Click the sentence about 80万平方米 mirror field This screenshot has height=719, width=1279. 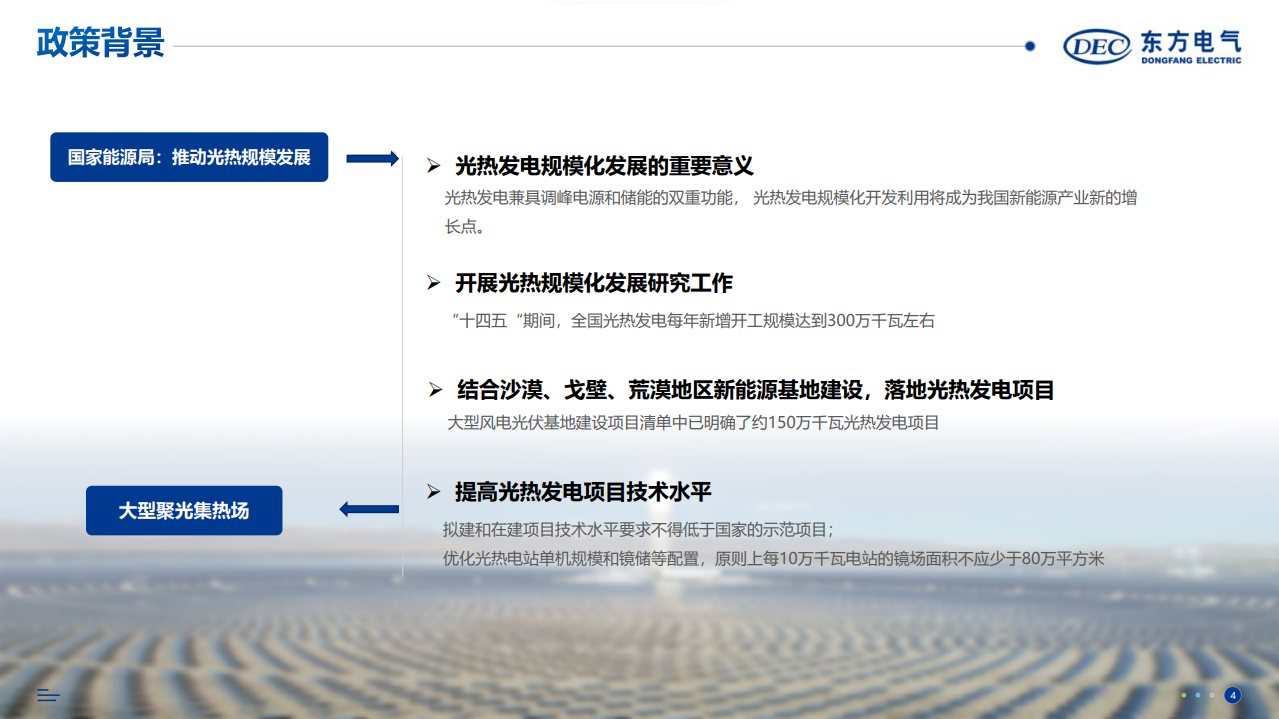tap(773, 559)
